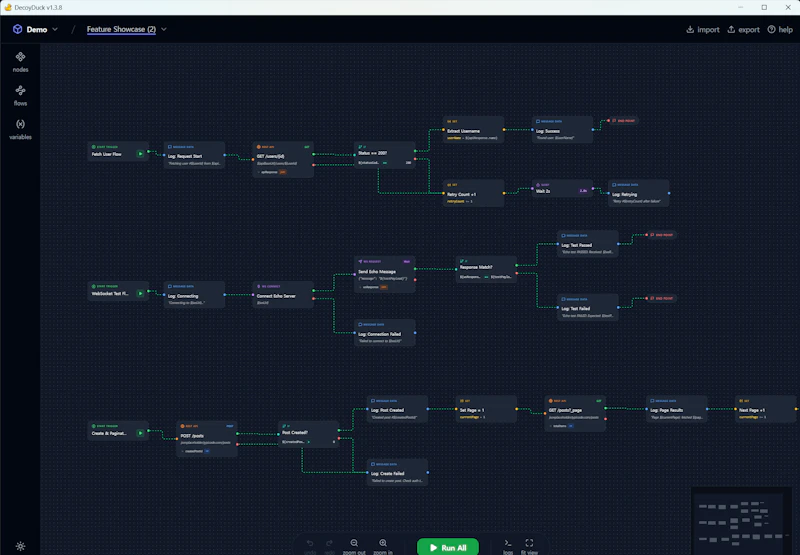Select the Extract Username set node
This screenshot has height=555, width=800.
point(473,130)
